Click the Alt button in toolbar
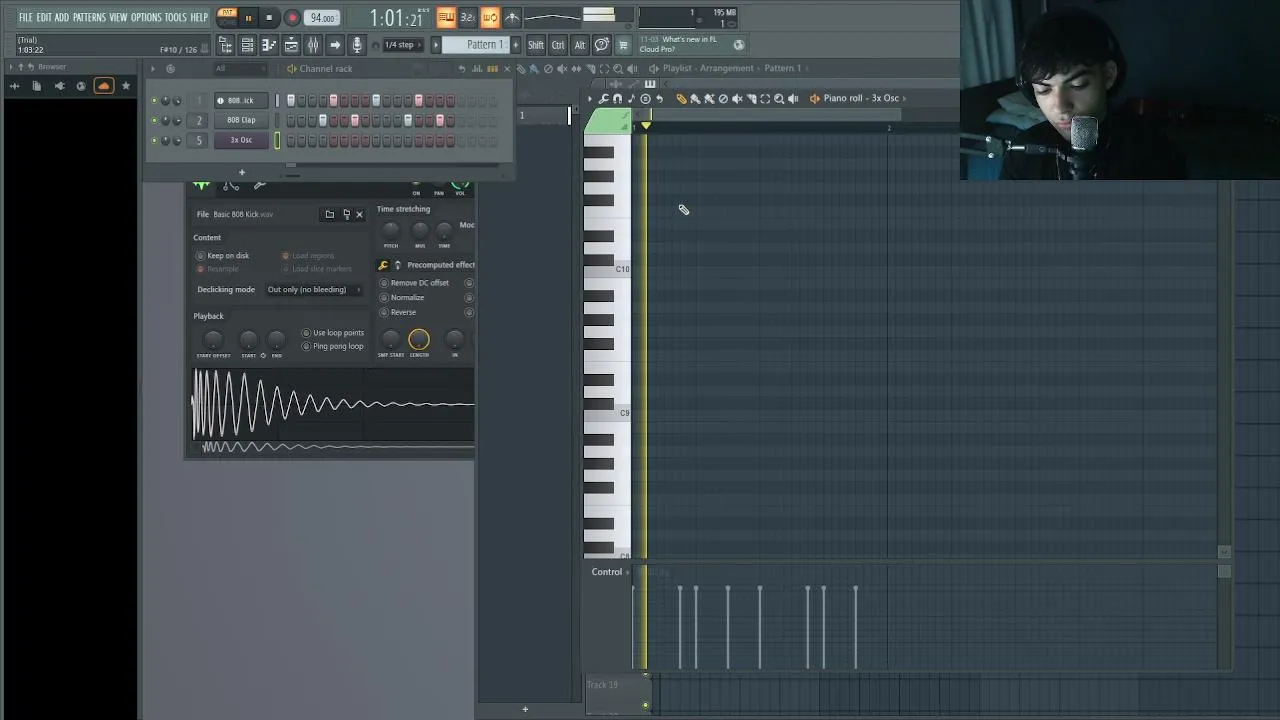Image resolution: width=1280 pixels, height=720 pixels. tap(580, 45)
